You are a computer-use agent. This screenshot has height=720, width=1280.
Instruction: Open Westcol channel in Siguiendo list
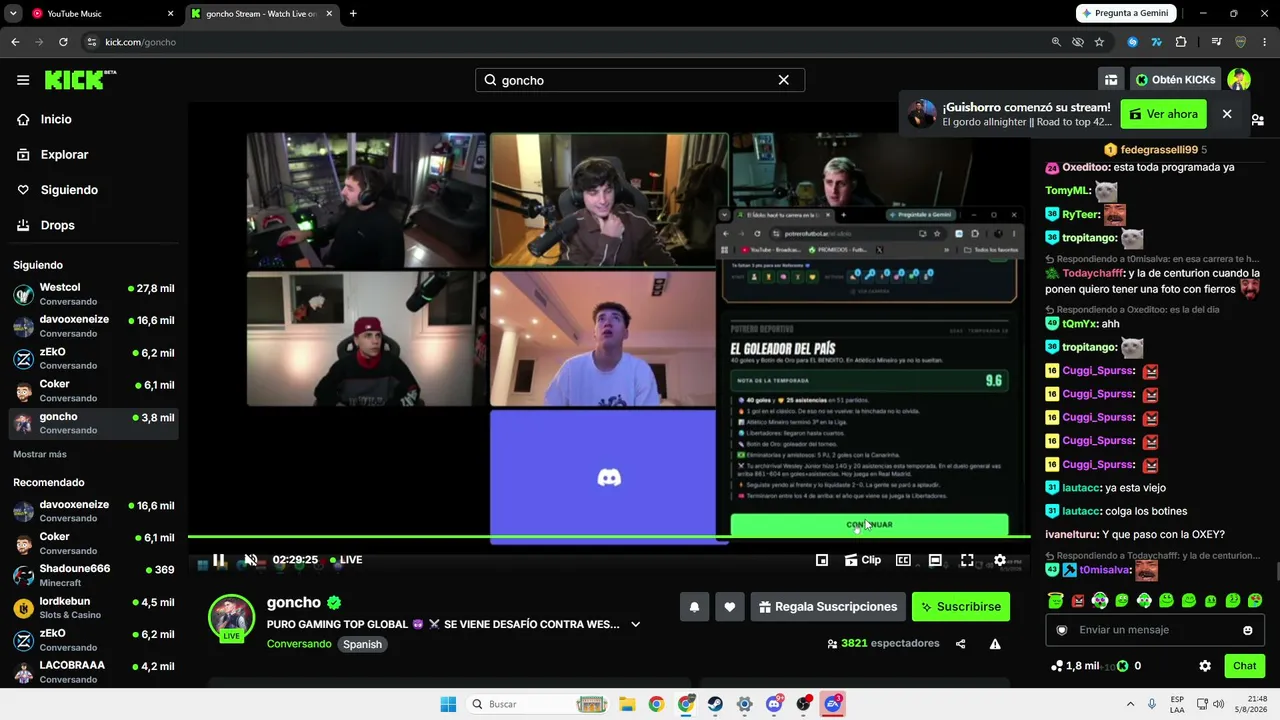pyautogui.click(x=94, y=294)
